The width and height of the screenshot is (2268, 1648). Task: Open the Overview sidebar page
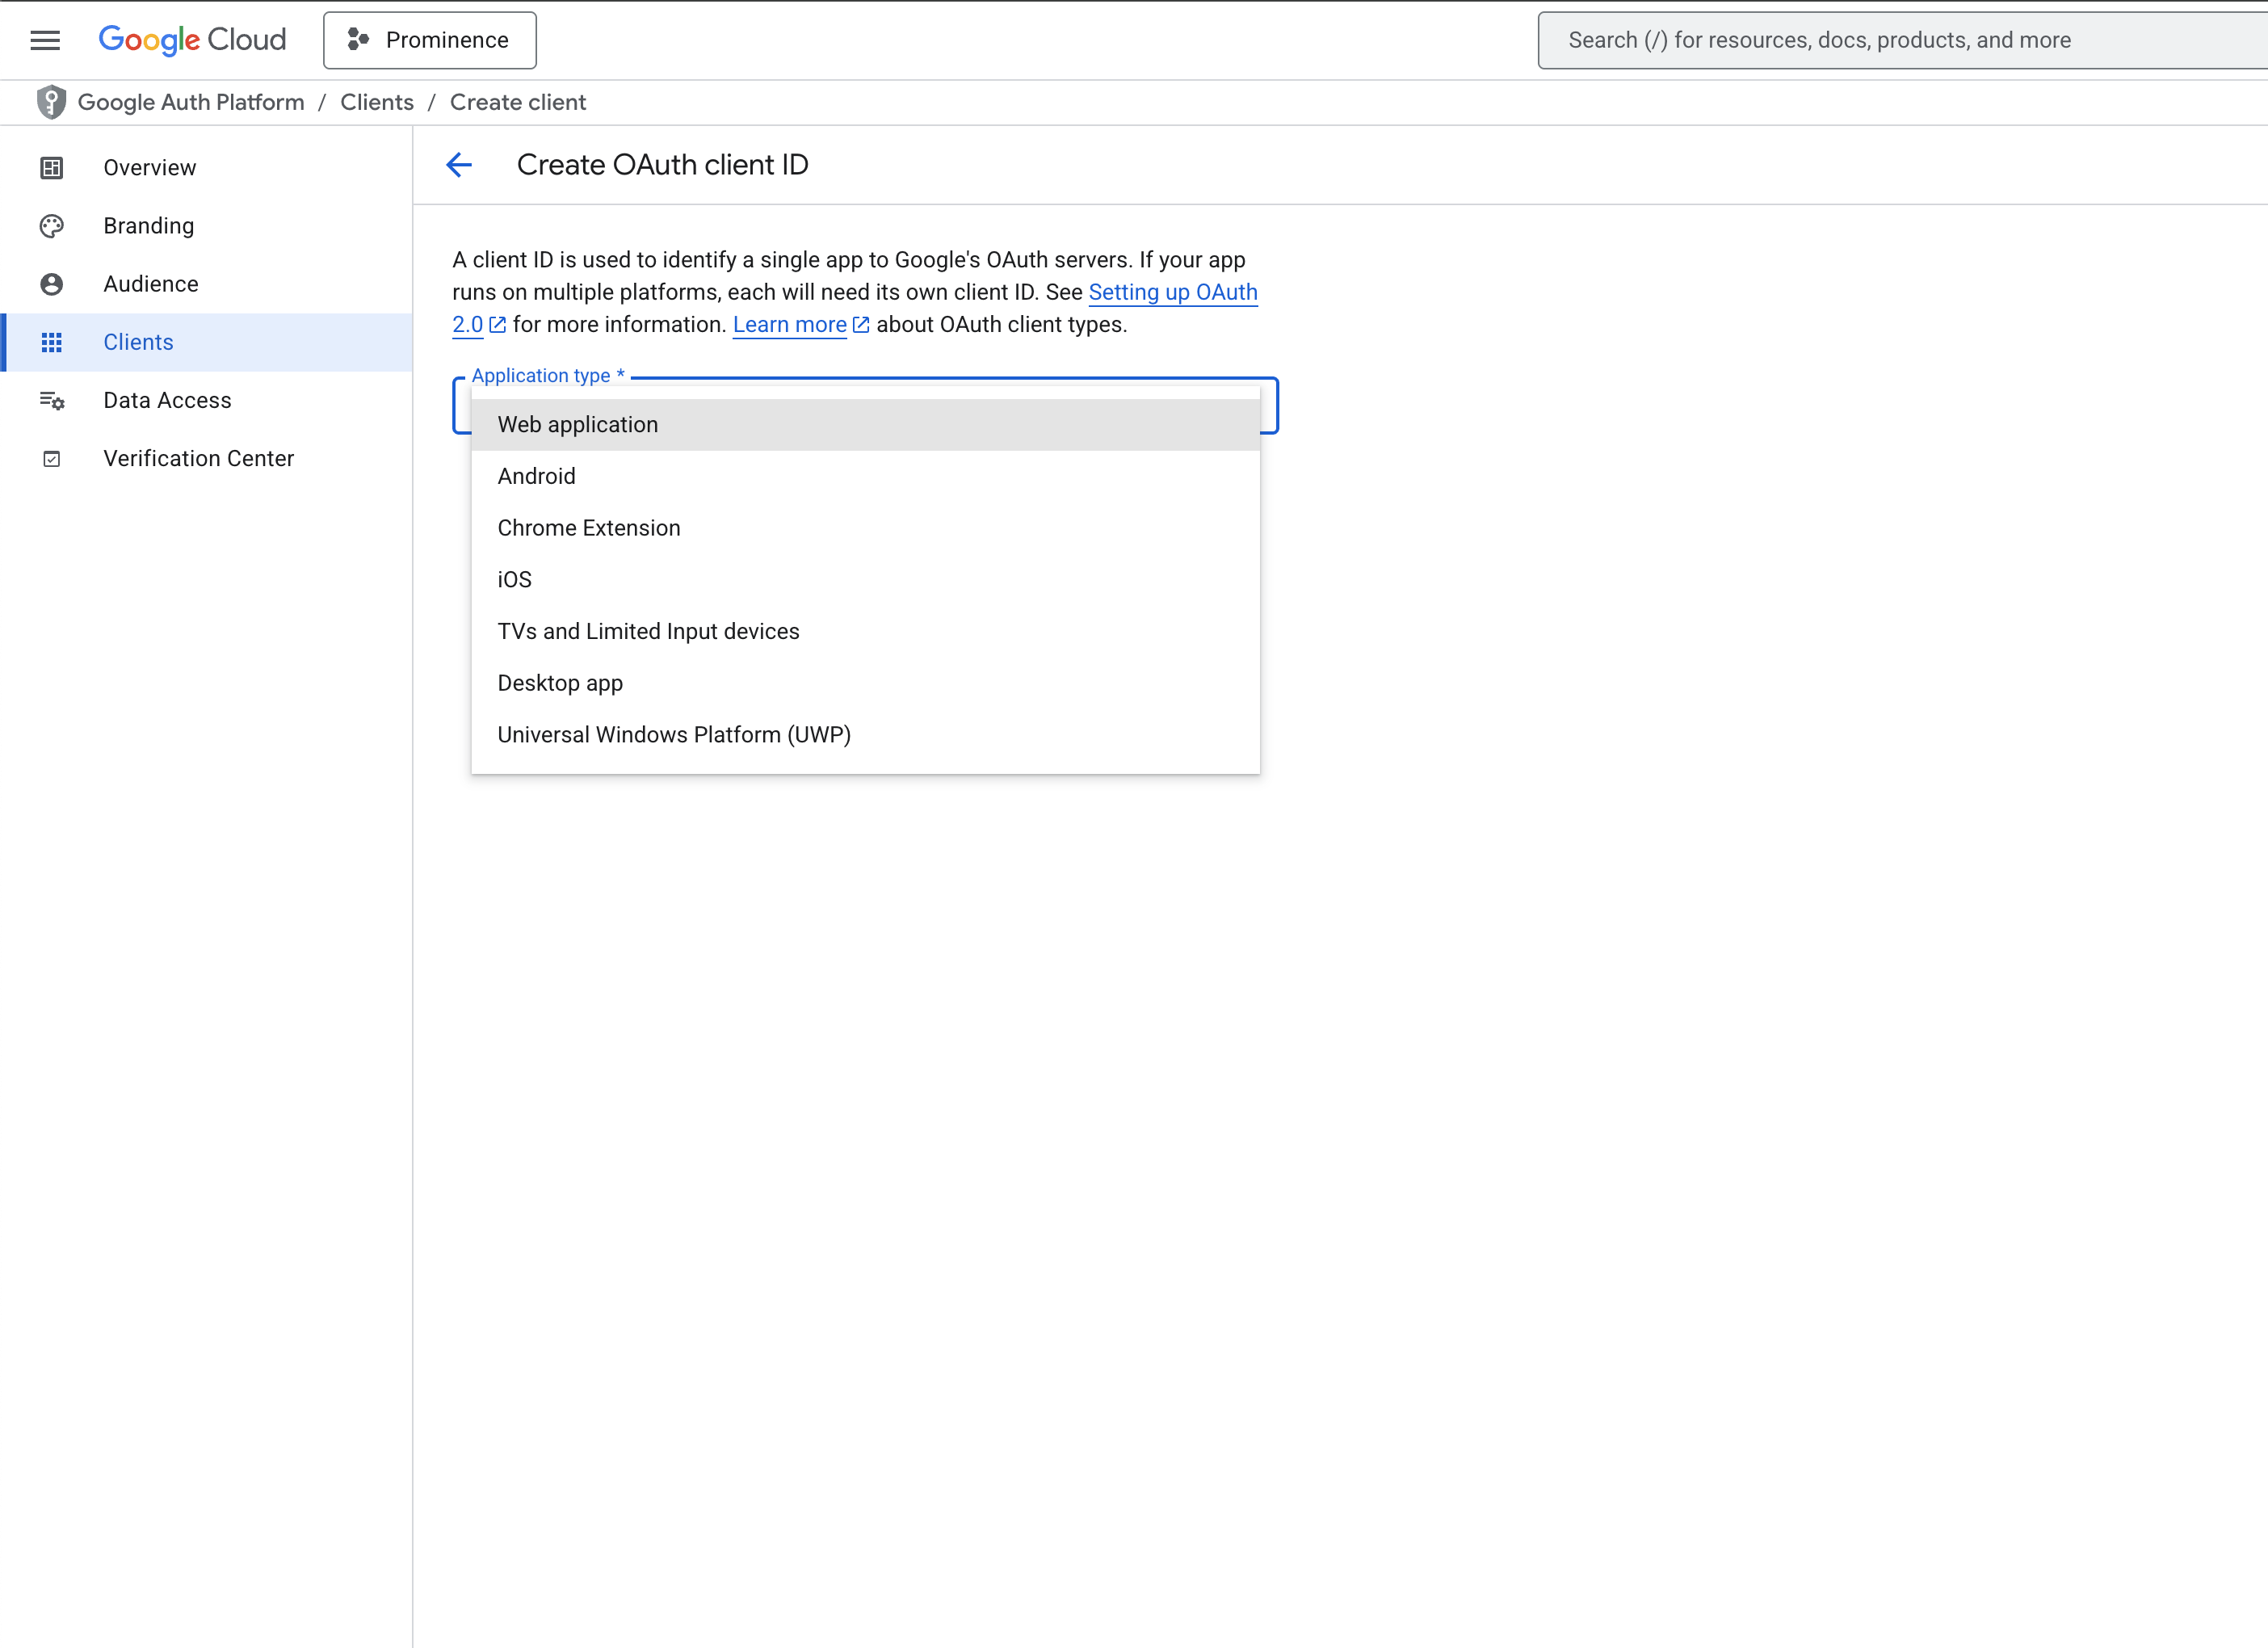point(206,168)
